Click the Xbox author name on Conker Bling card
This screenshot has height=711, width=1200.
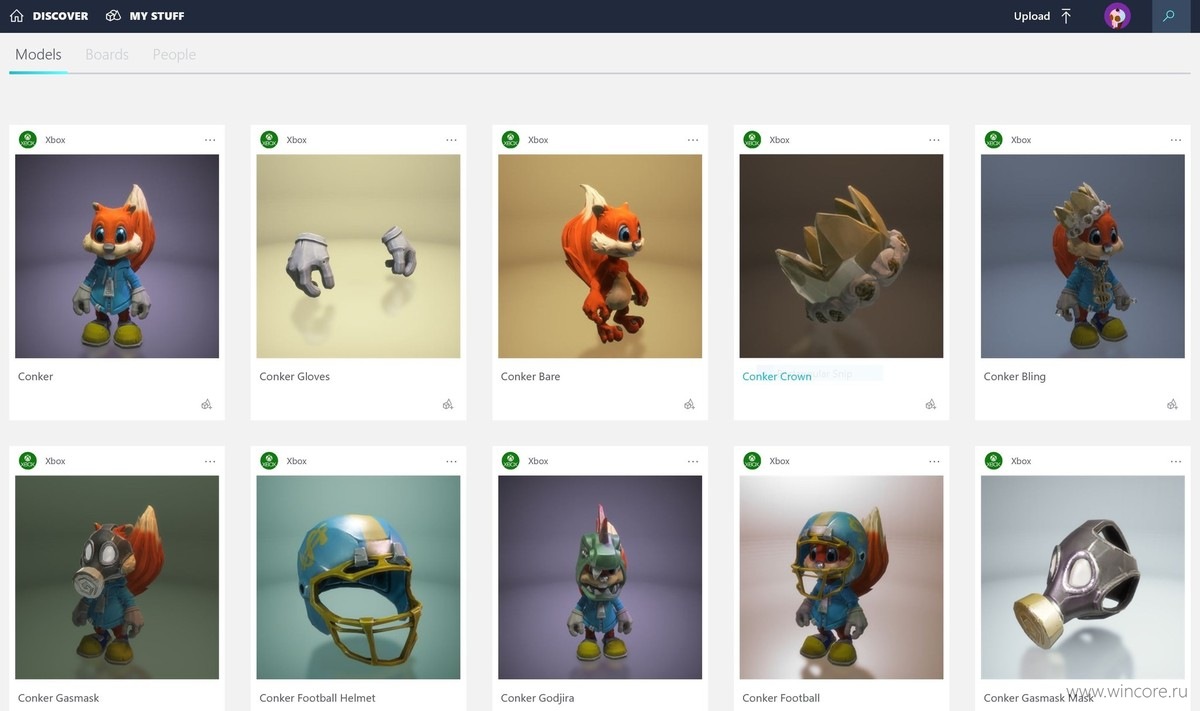(1021, 140)
